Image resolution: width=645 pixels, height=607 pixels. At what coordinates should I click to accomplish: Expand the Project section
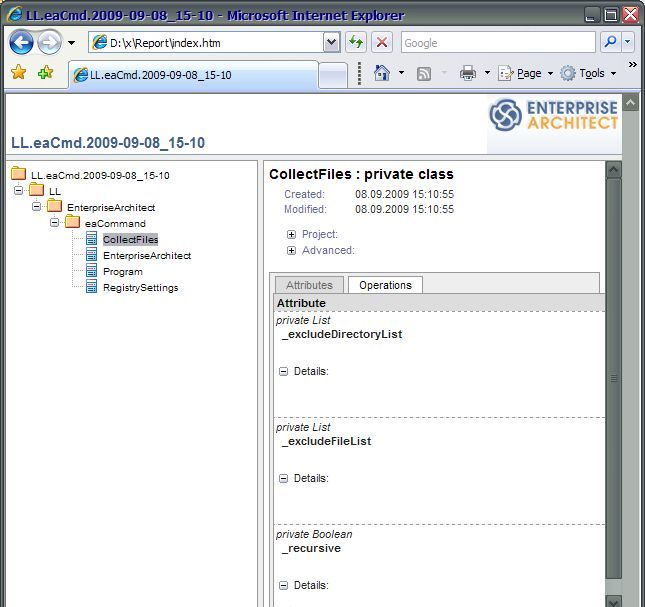coord(291,234)
